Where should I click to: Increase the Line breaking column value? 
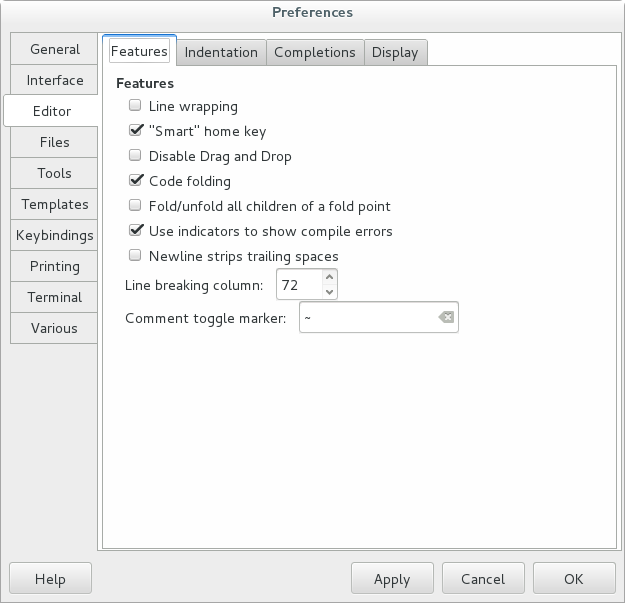(329, 278)
